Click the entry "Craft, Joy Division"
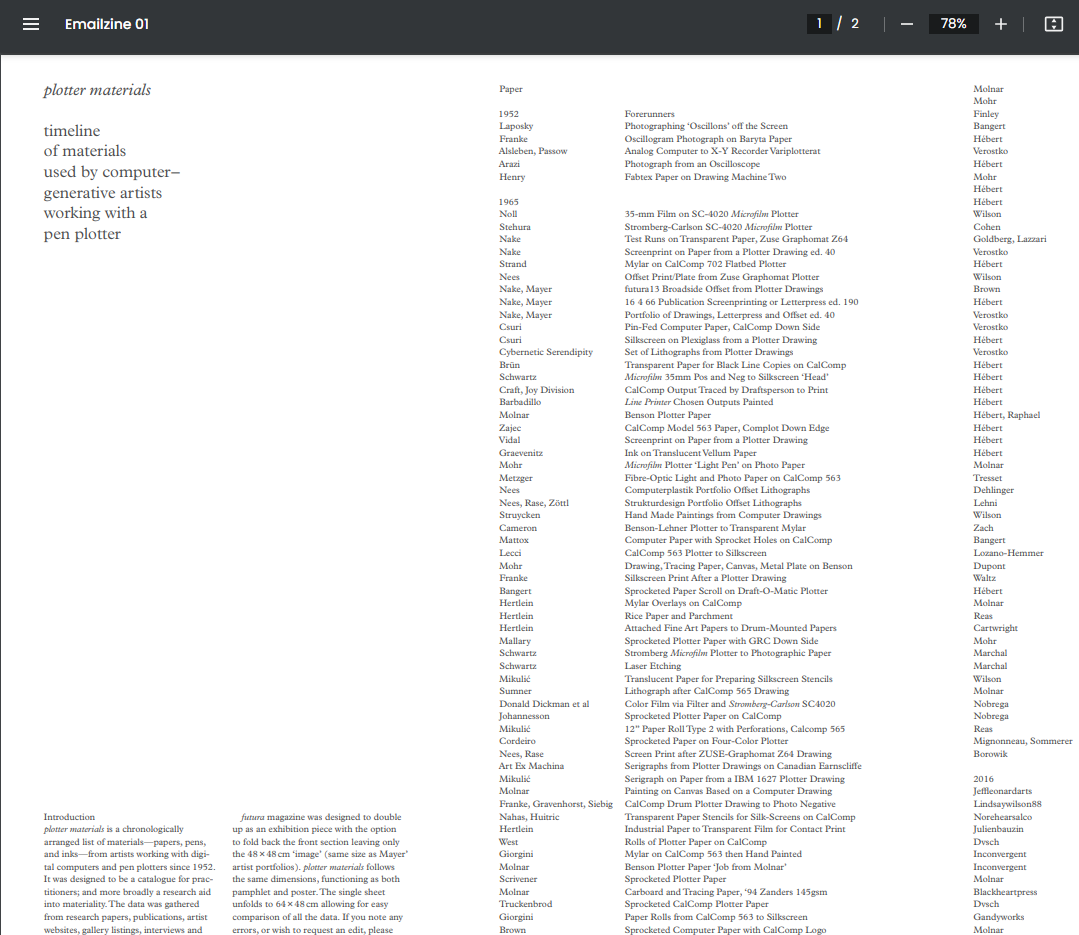The height and width of the screenshot is (935, 1079). coord(537,390)
